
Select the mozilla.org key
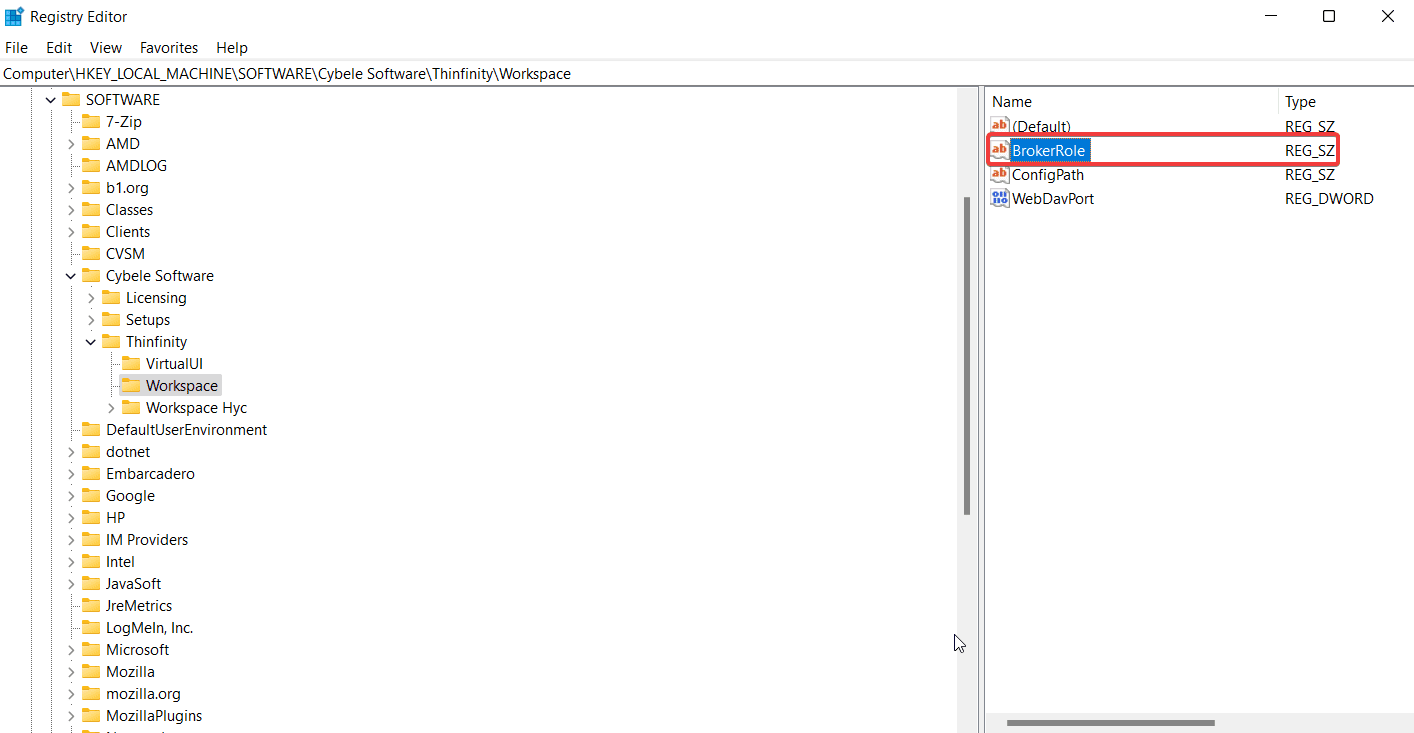pyautogui.click(x=144, y=694)
